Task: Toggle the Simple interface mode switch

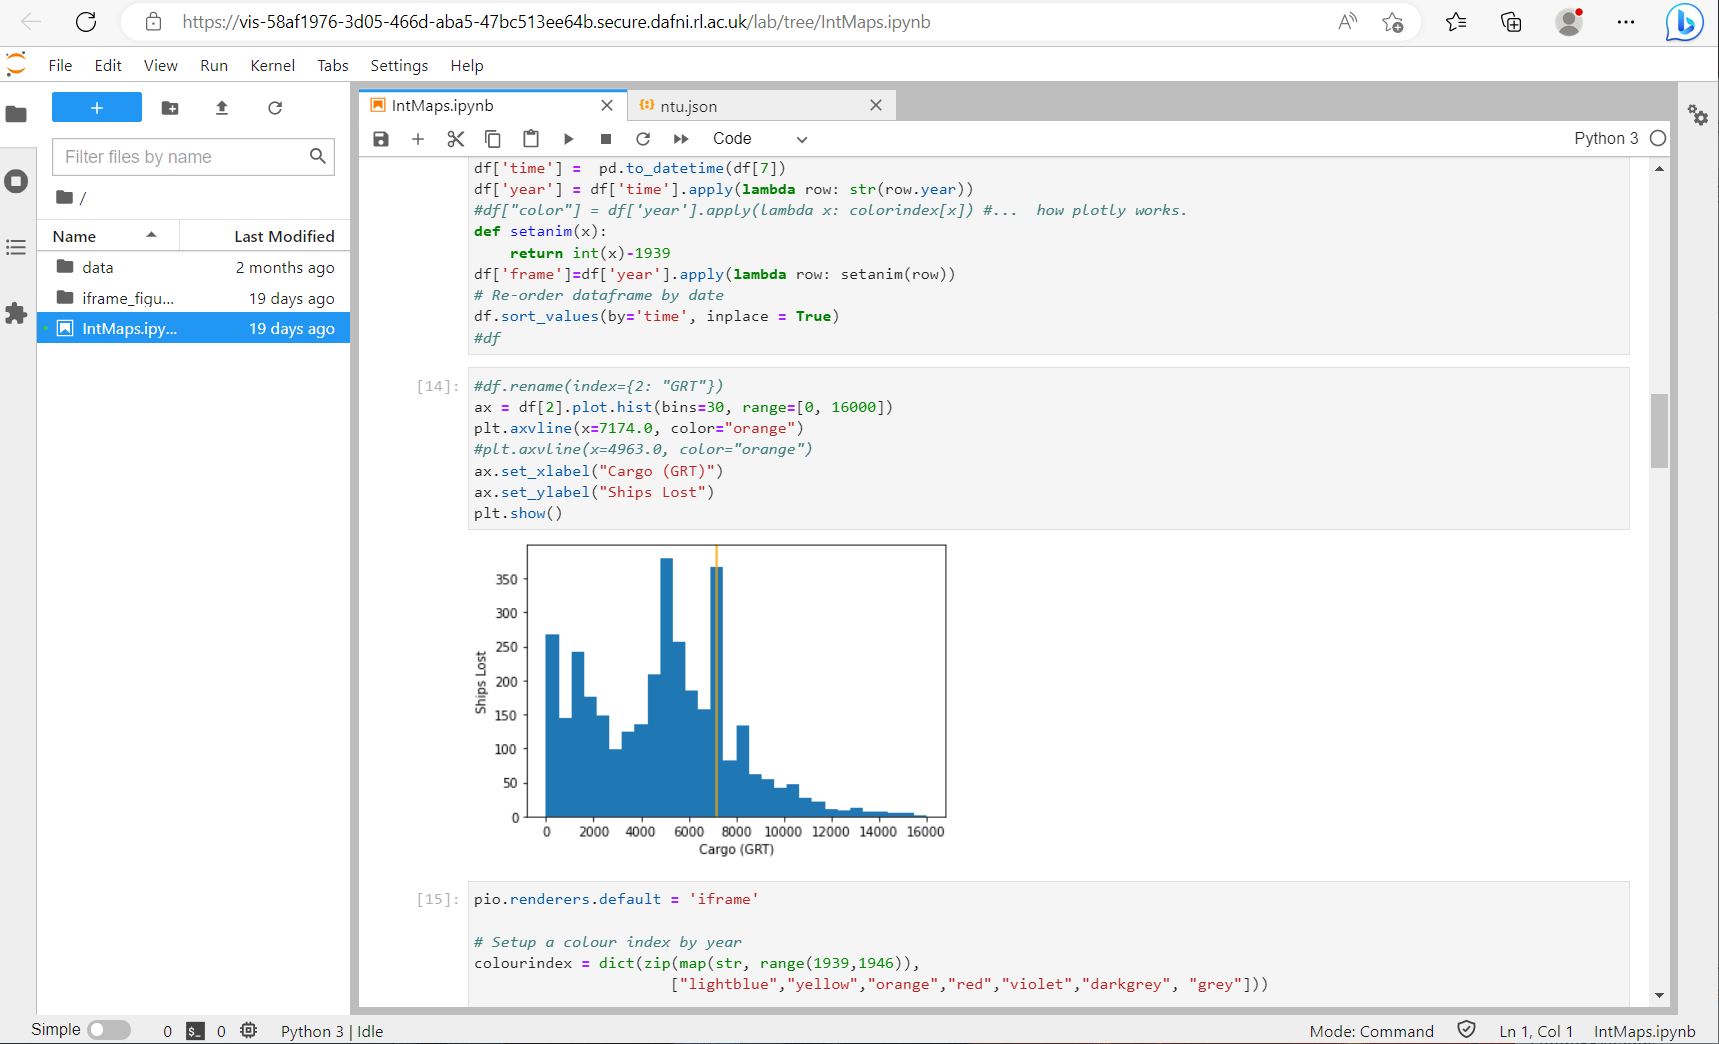Action: (109, 1030)
